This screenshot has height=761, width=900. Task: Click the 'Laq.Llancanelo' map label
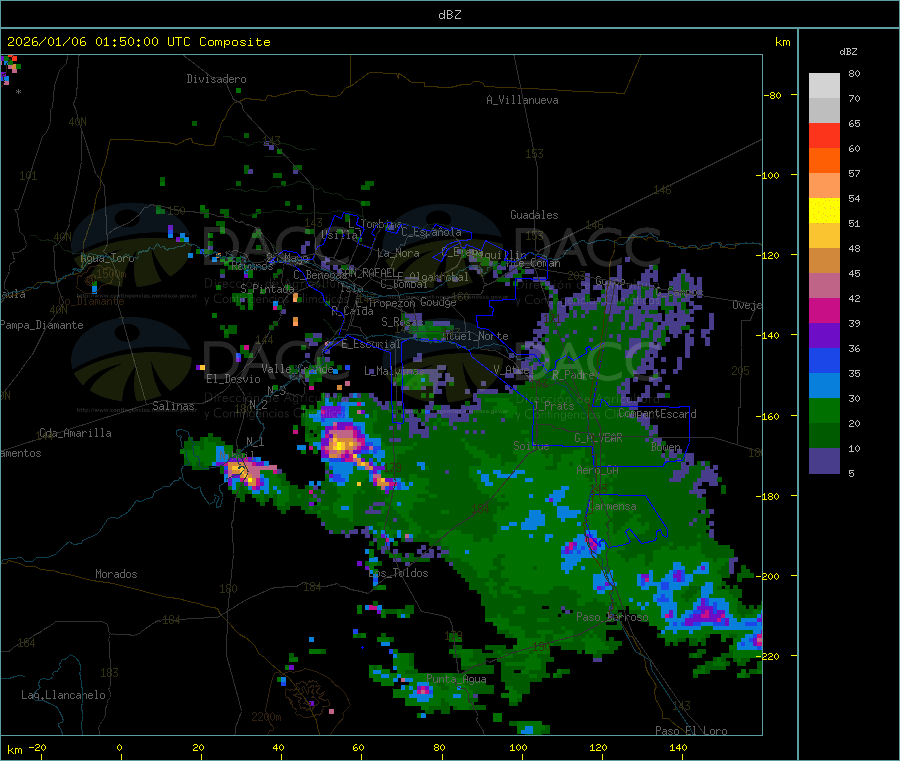[x=63, y=695]
